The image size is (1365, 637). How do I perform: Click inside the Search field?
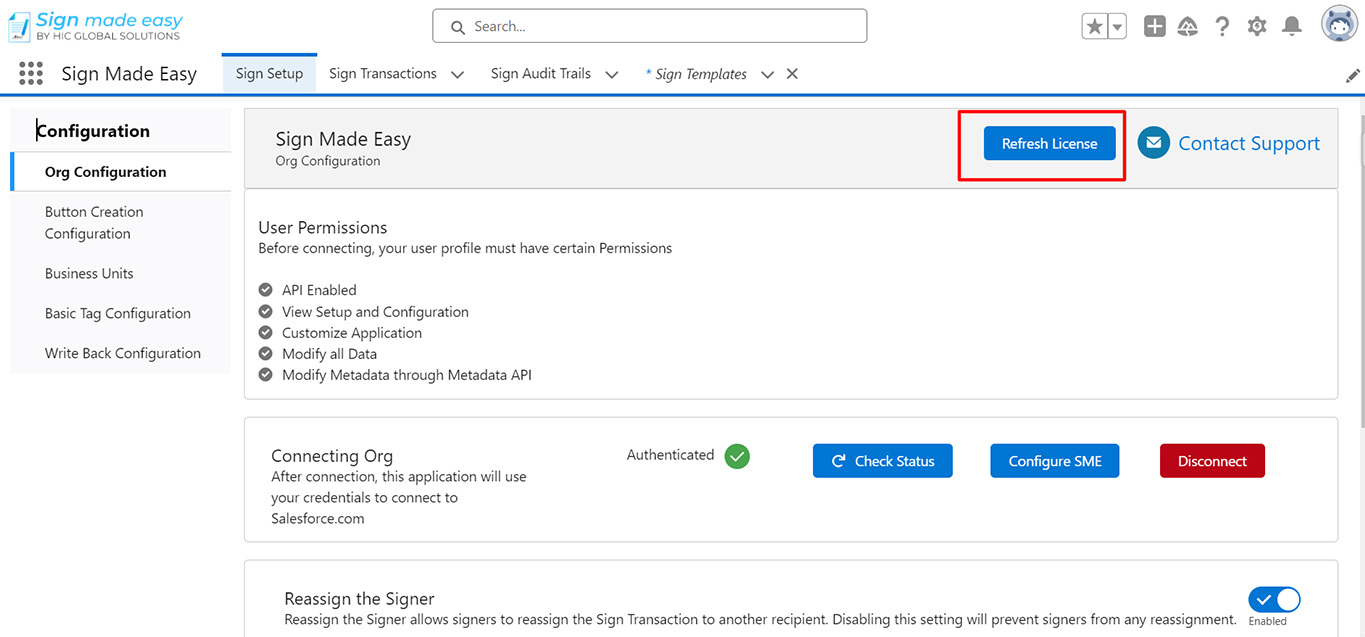click(x=650, y=26)
